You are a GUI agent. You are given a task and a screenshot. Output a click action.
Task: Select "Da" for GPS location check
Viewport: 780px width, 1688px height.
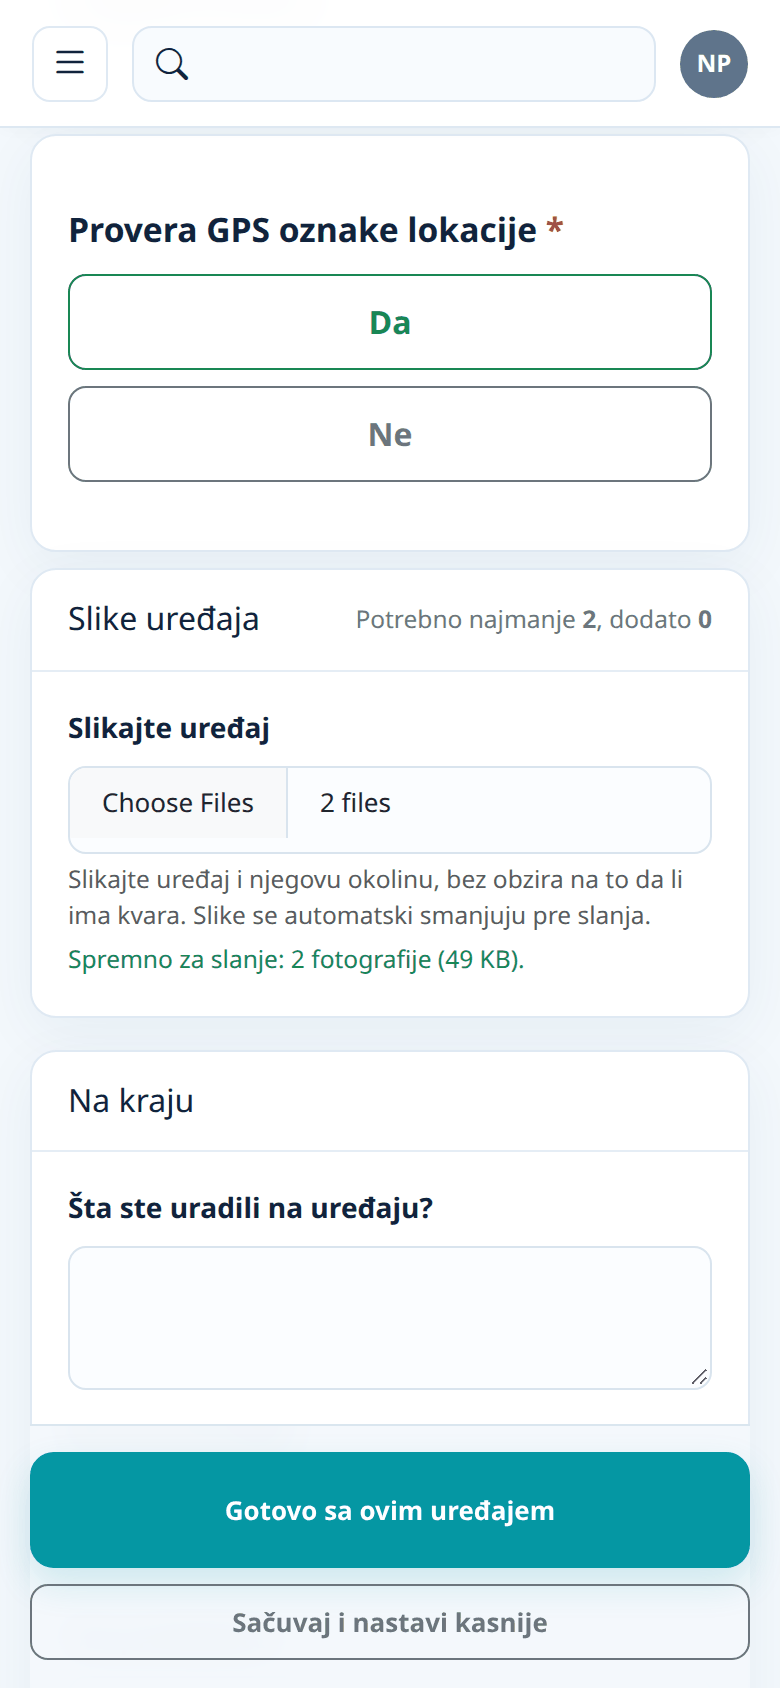(x=390, y=322)
